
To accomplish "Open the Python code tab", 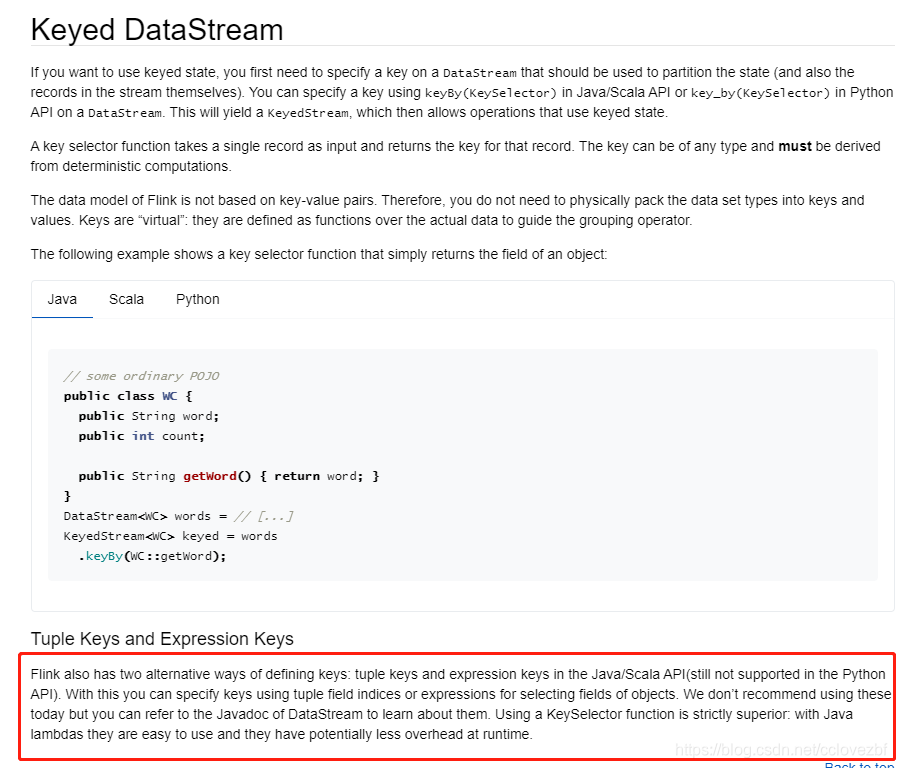I will [197, 299].
